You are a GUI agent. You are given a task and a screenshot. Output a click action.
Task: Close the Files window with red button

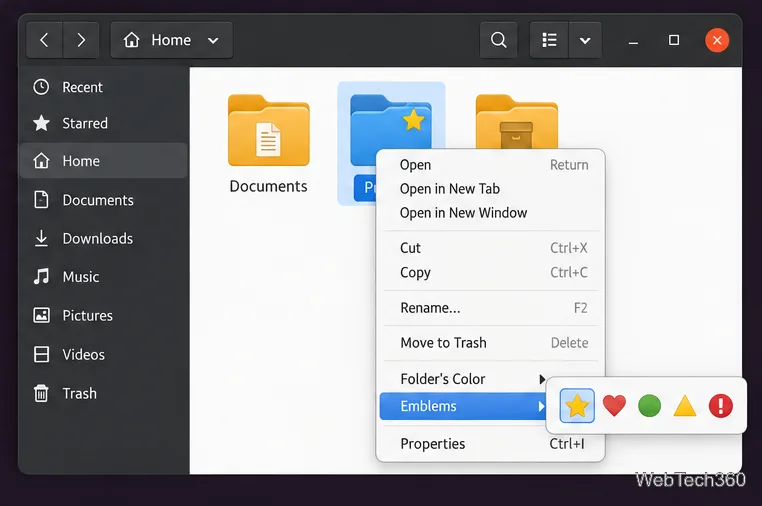point(717,40)
